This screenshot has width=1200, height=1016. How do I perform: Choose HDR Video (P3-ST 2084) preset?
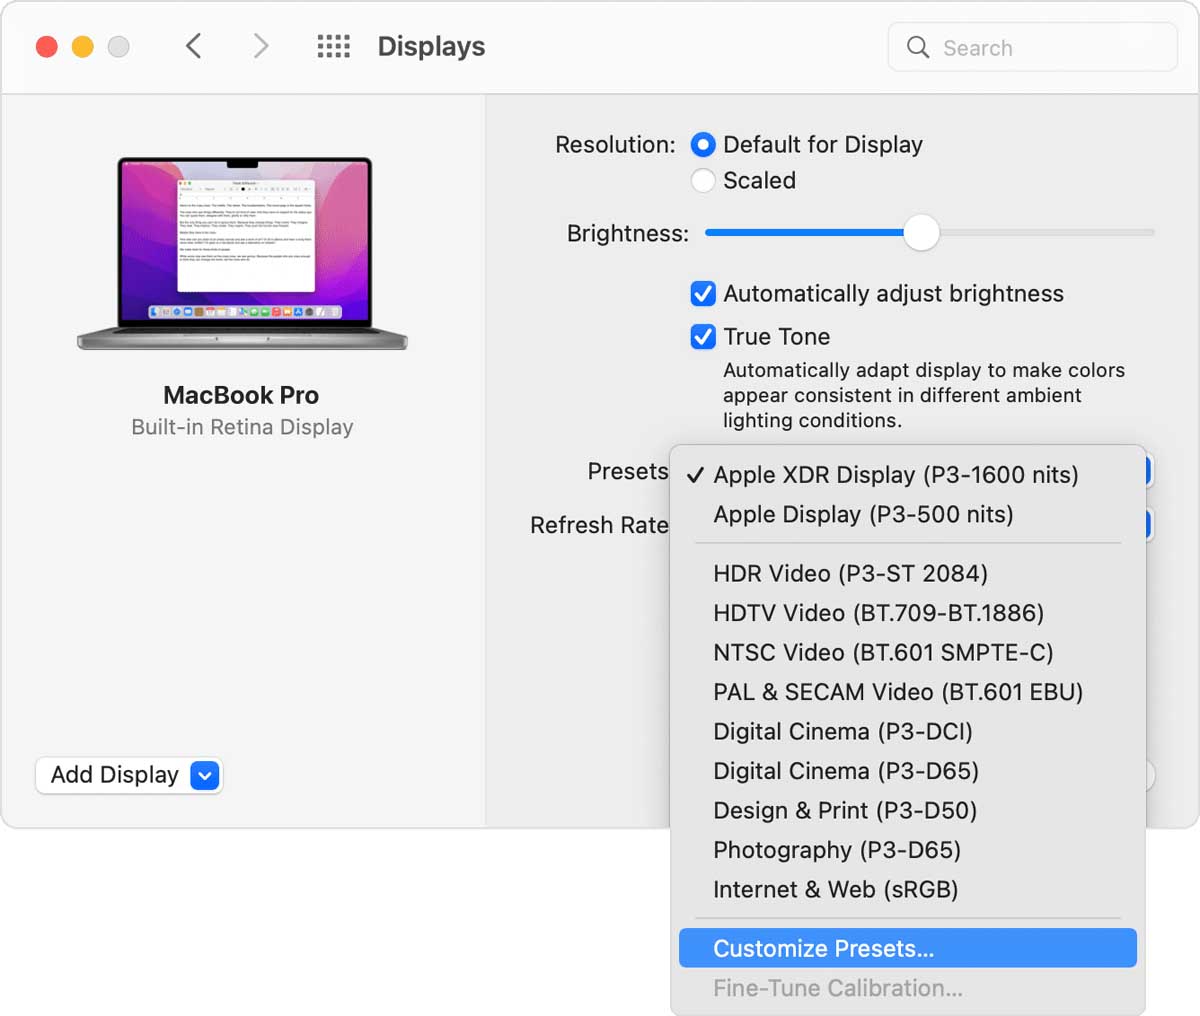click(x=908, y=574)
